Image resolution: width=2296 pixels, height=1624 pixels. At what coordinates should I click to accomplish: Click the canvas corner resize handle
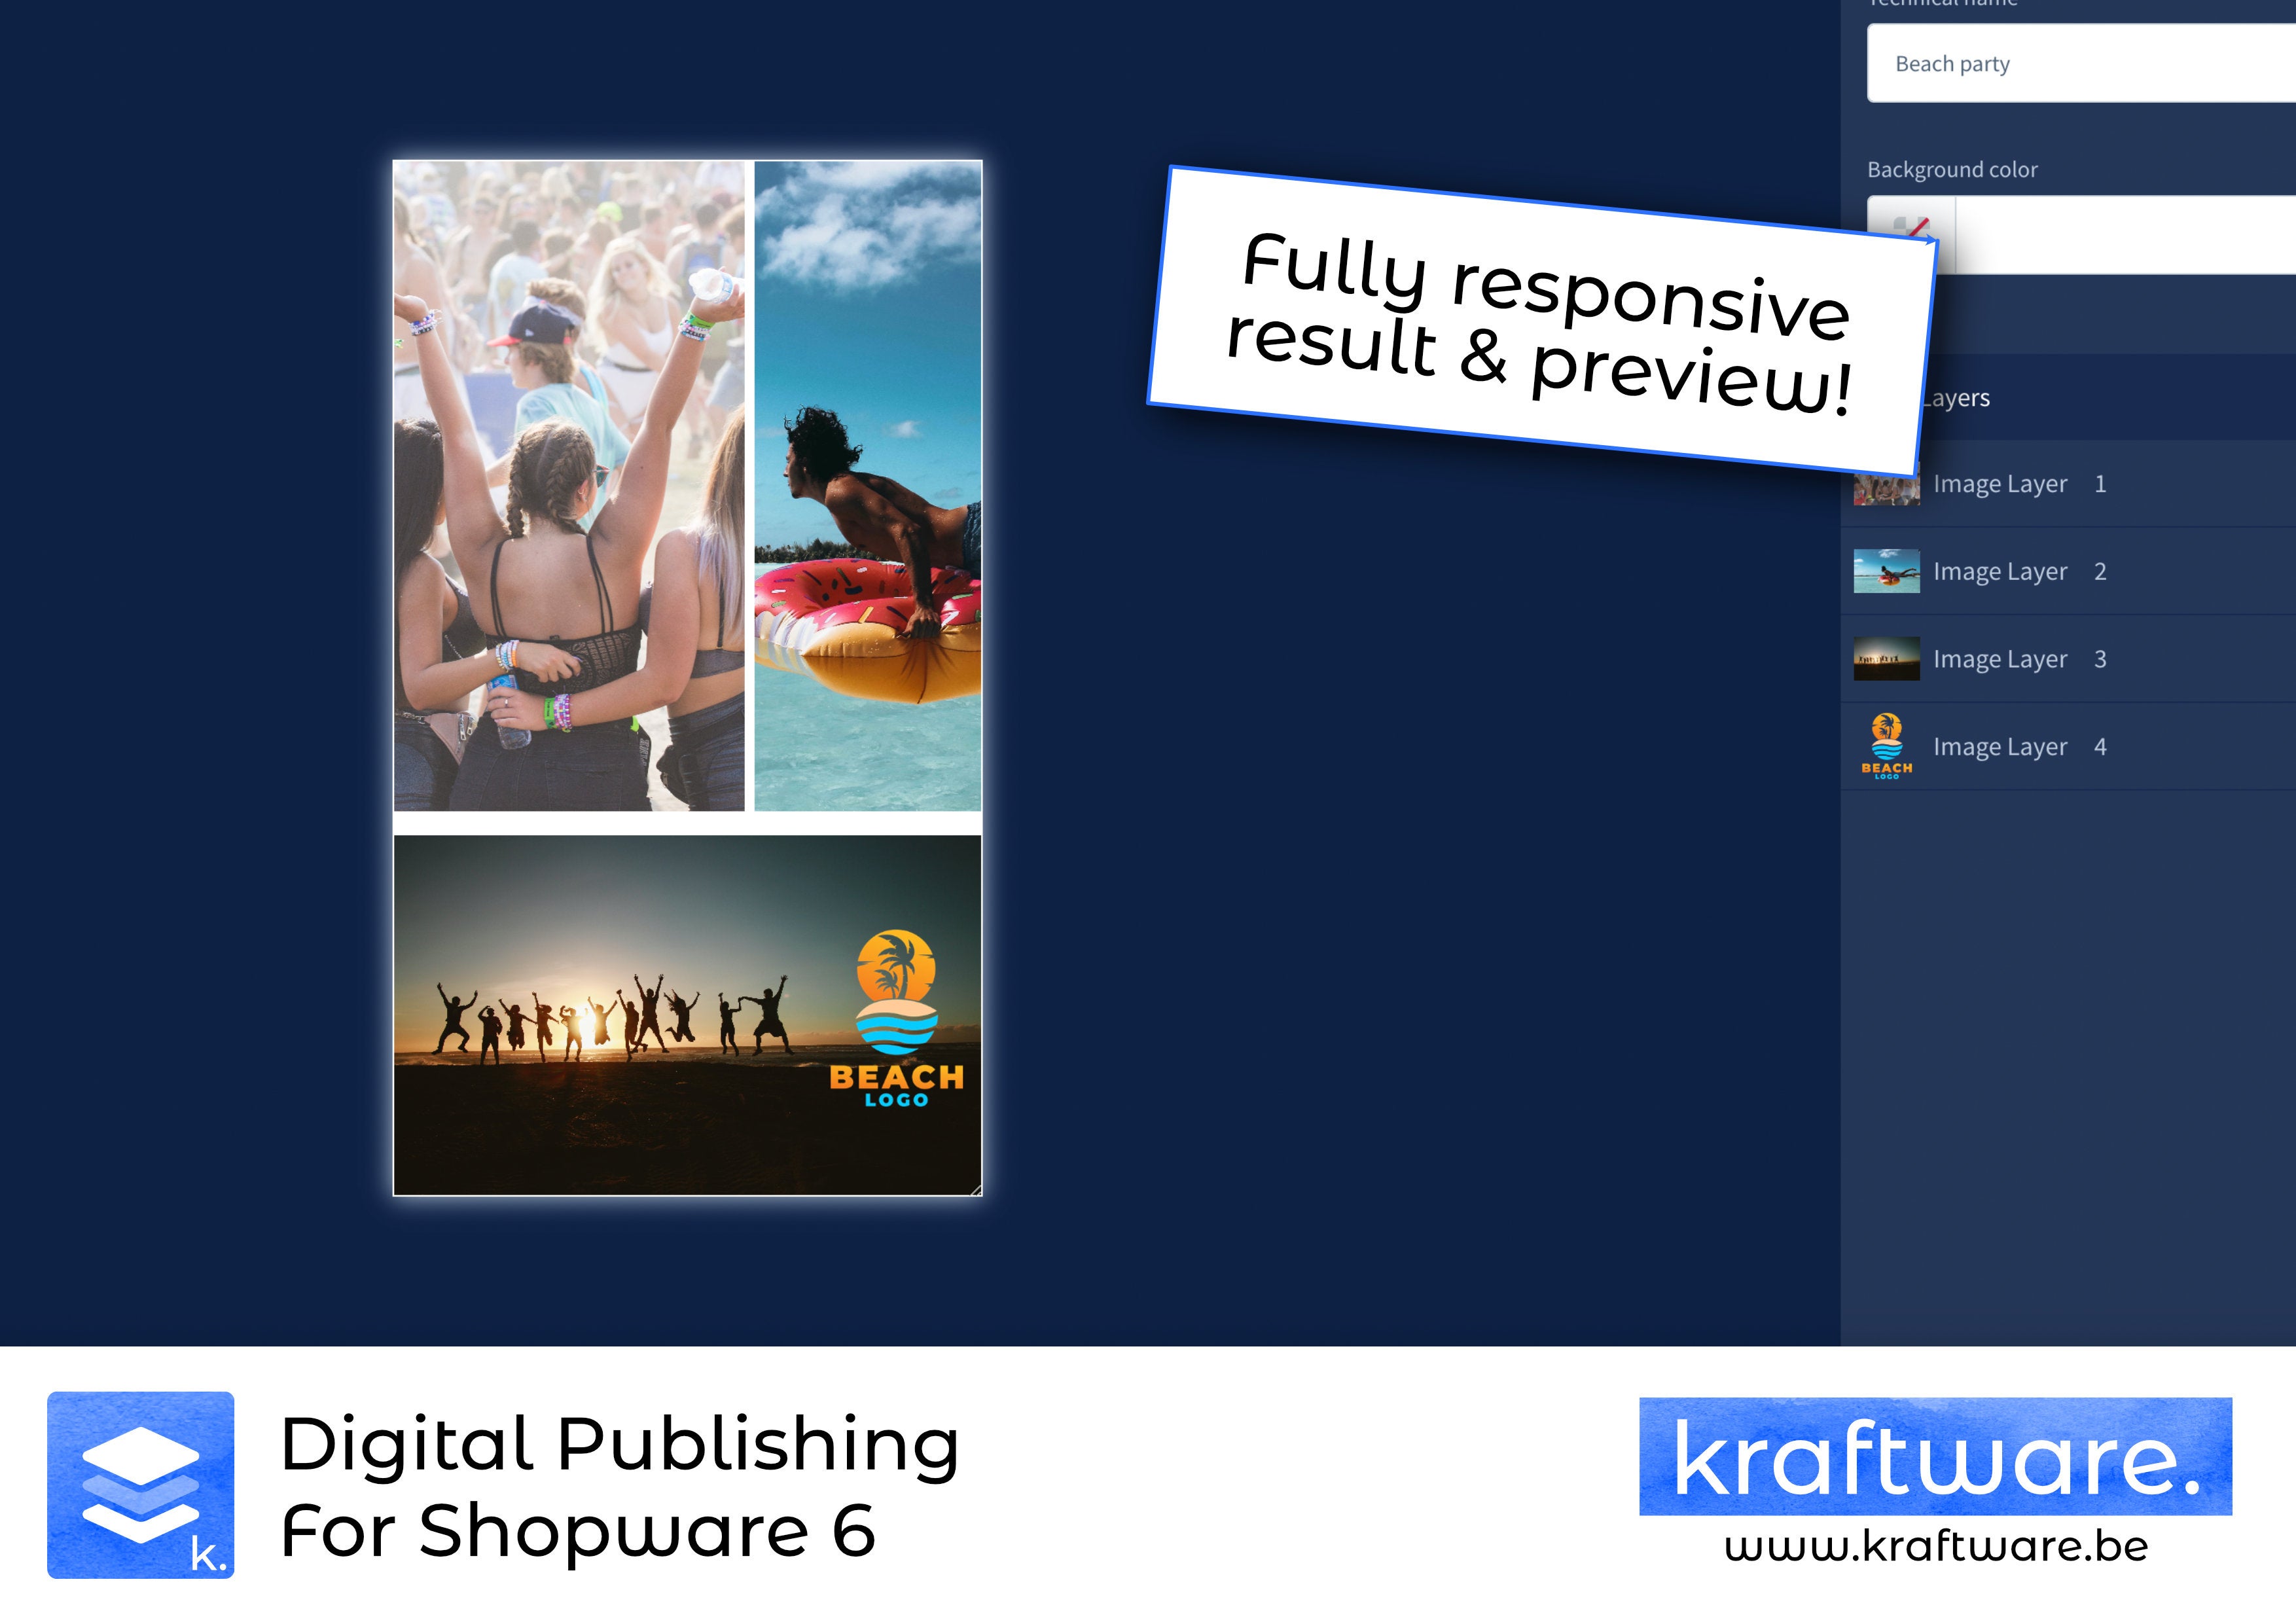pos(976,1189)
